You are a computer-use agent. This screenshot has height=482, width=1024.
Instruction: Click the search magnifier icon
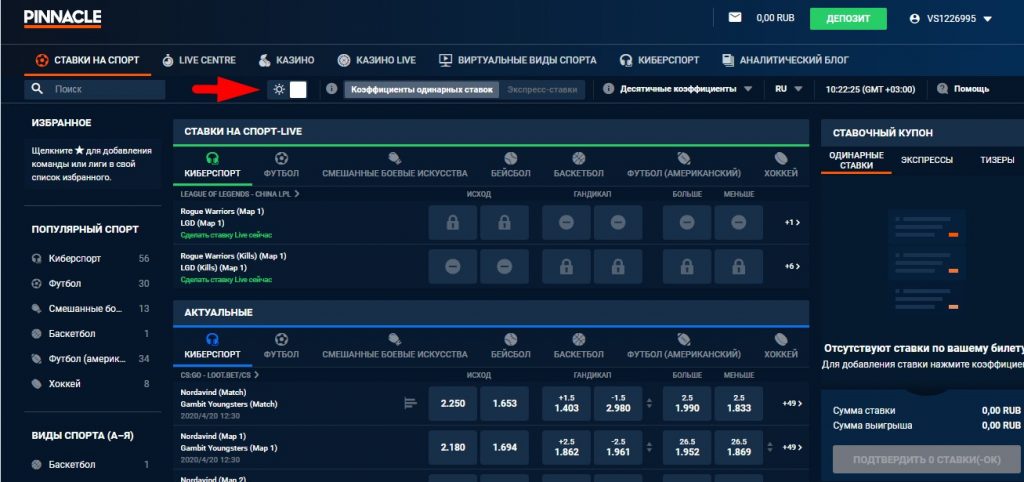coord(37,89)
